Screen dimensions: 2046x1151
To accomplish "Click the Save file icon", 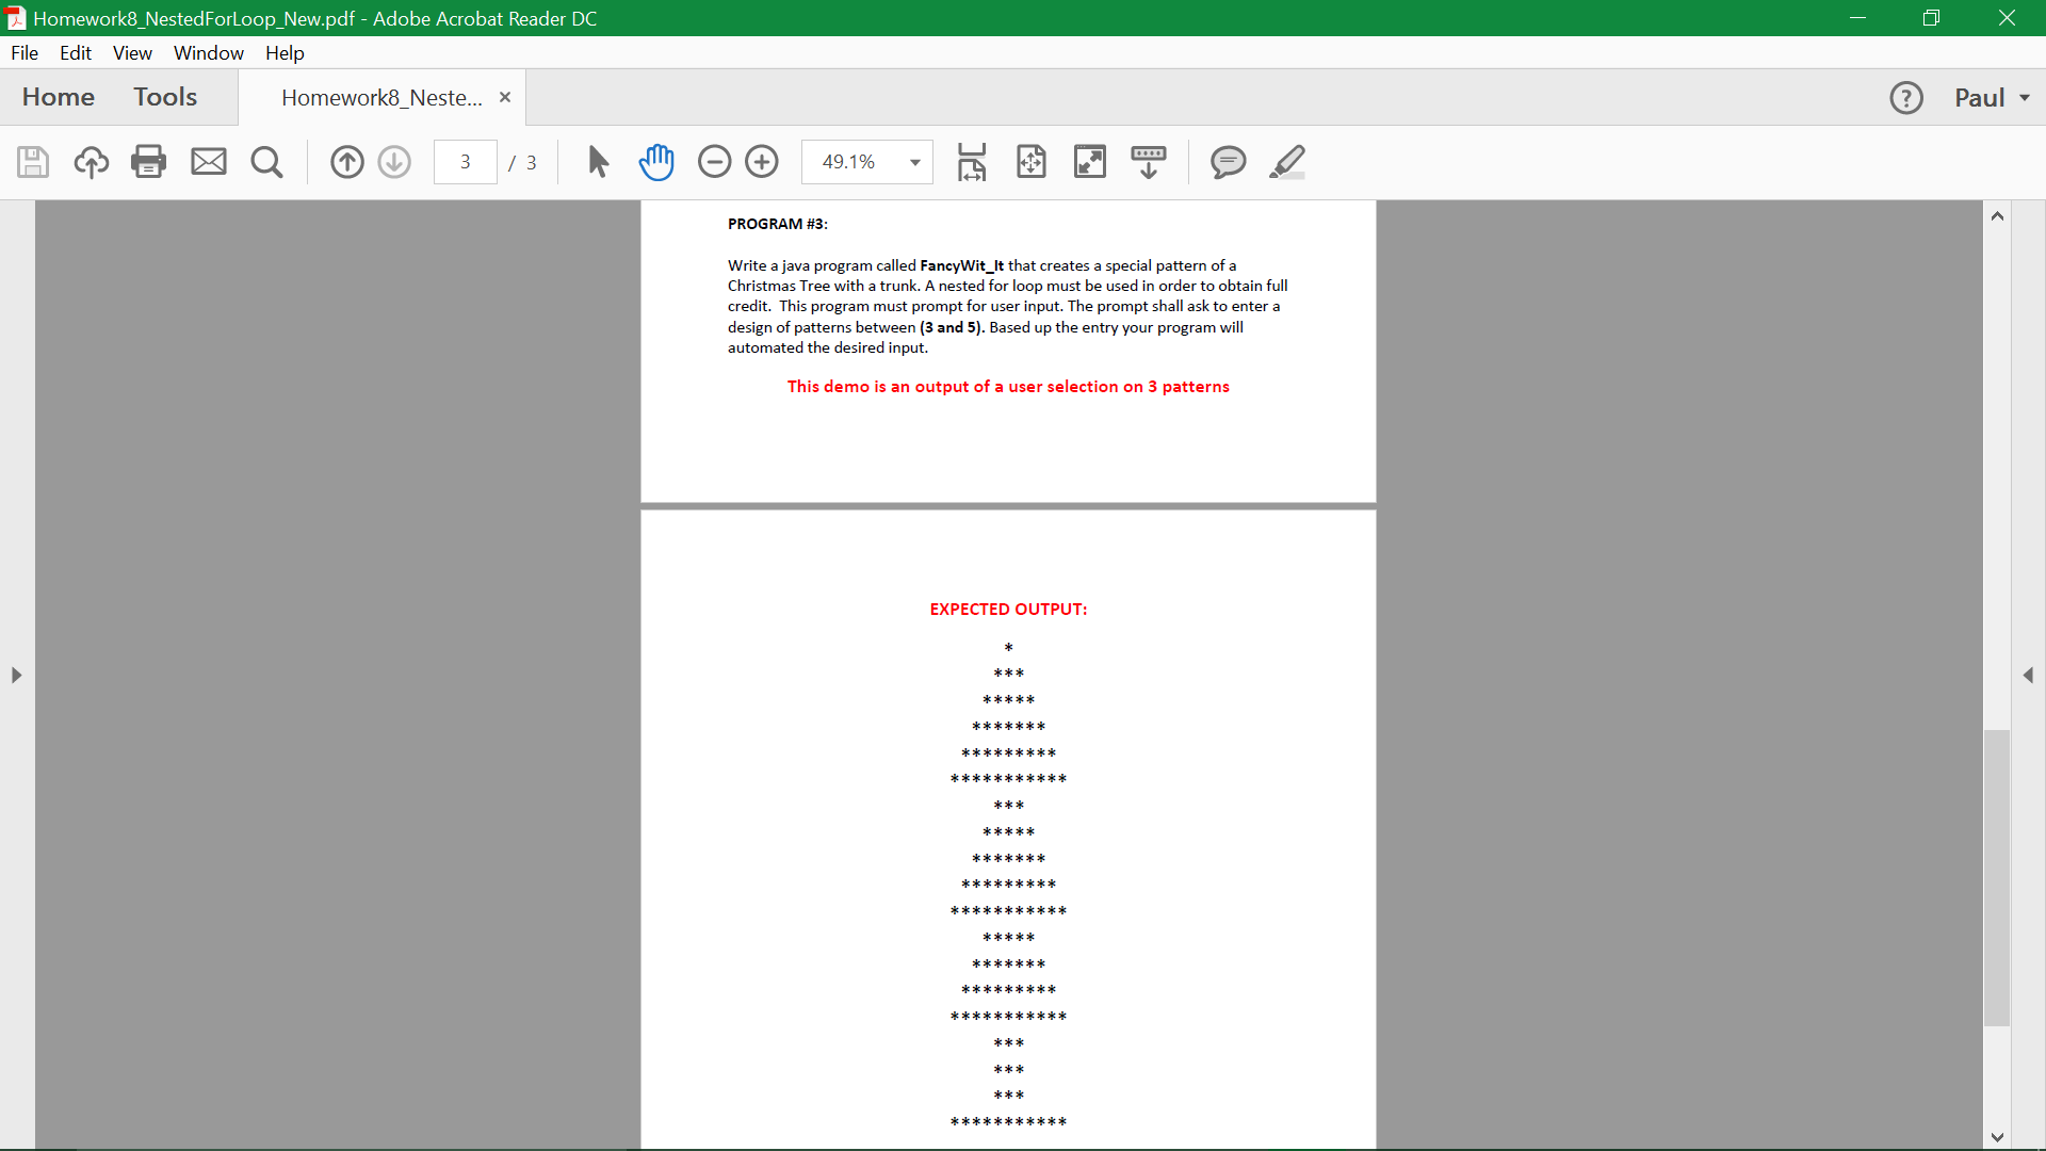I will (x=33, y=162).
